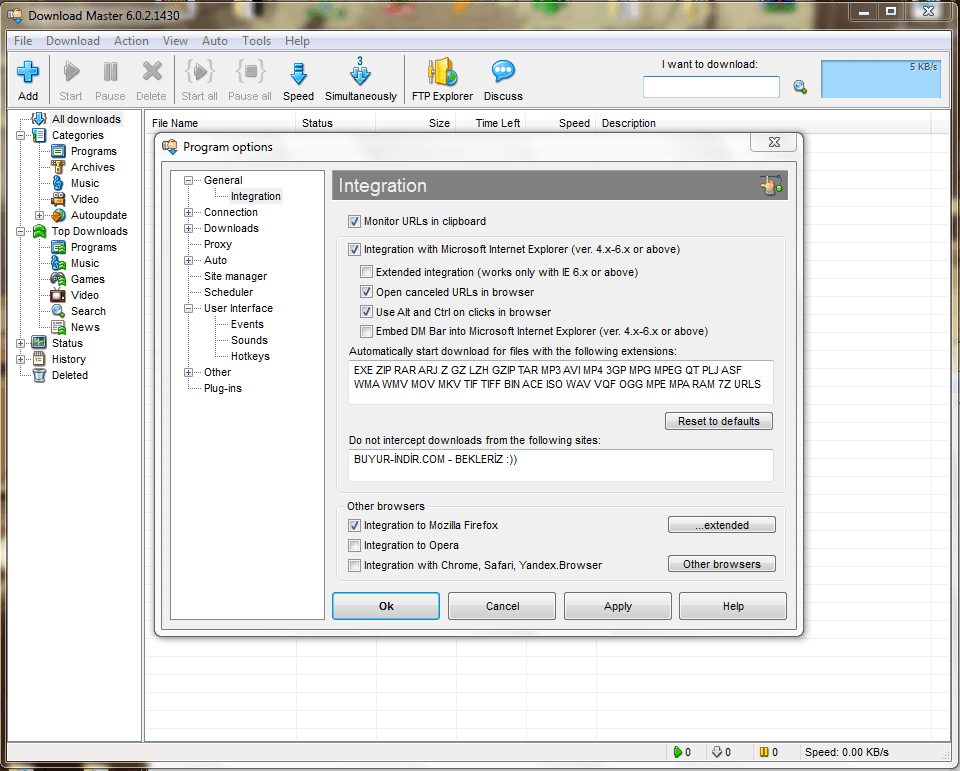
Task: Click the Other browsers button
Action: (x=722, y=564)
